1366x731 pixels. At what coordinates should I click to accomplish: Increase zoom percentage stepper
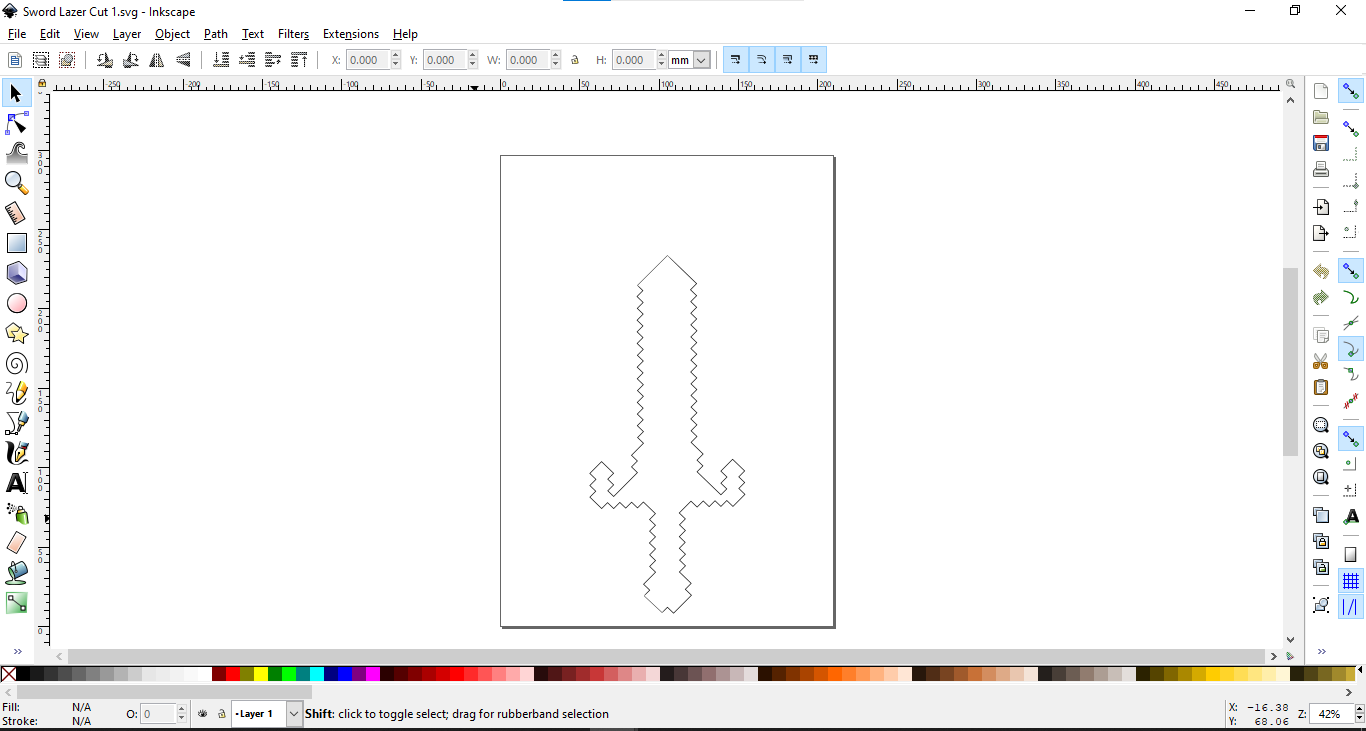(1359, 710)
